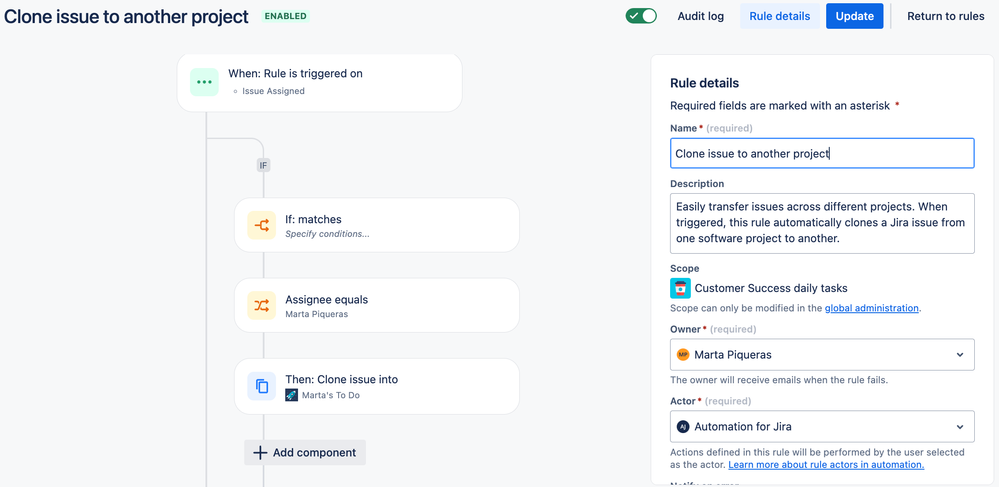
Task: Open the Audit log
Action: click(700, 17)
